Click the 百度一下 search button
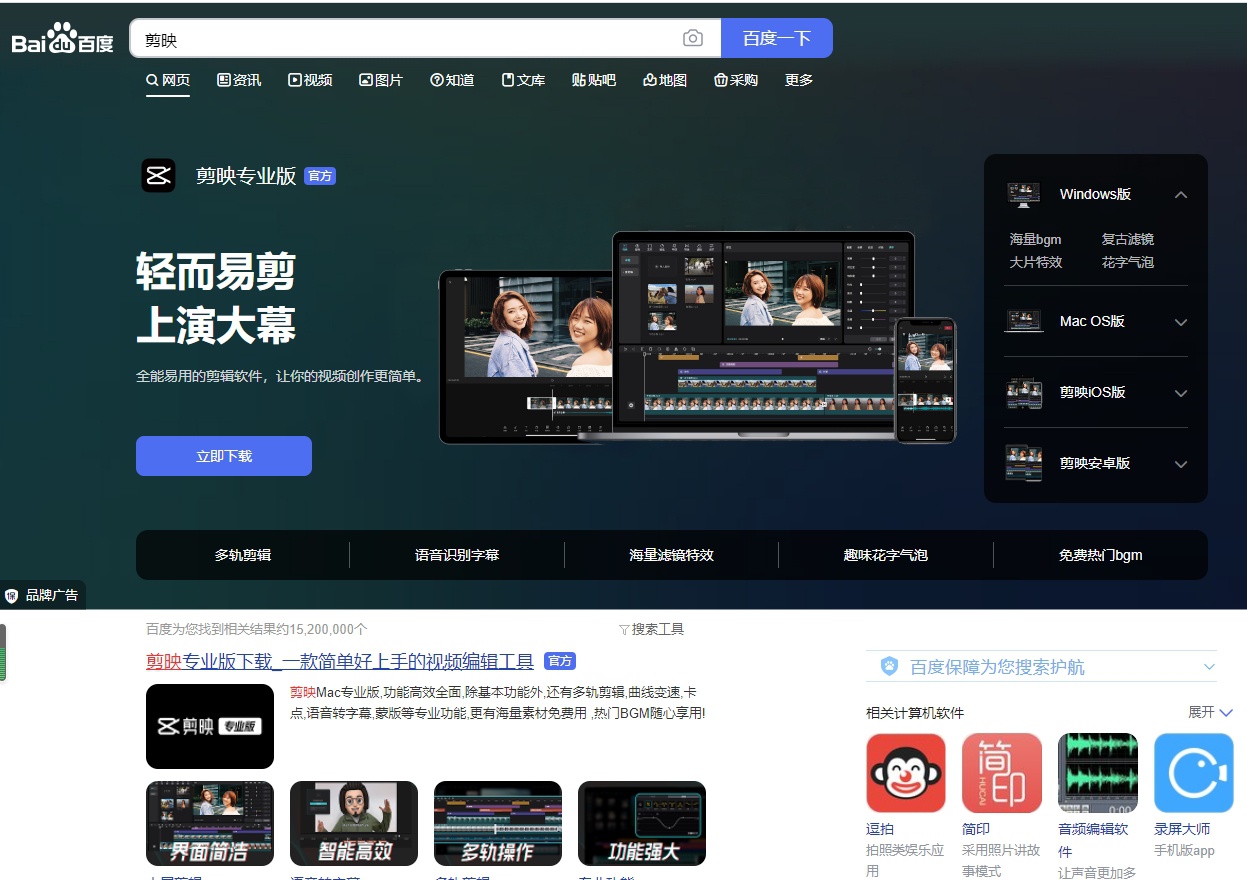The image size is (1247, 880). [x=777, y=38]
